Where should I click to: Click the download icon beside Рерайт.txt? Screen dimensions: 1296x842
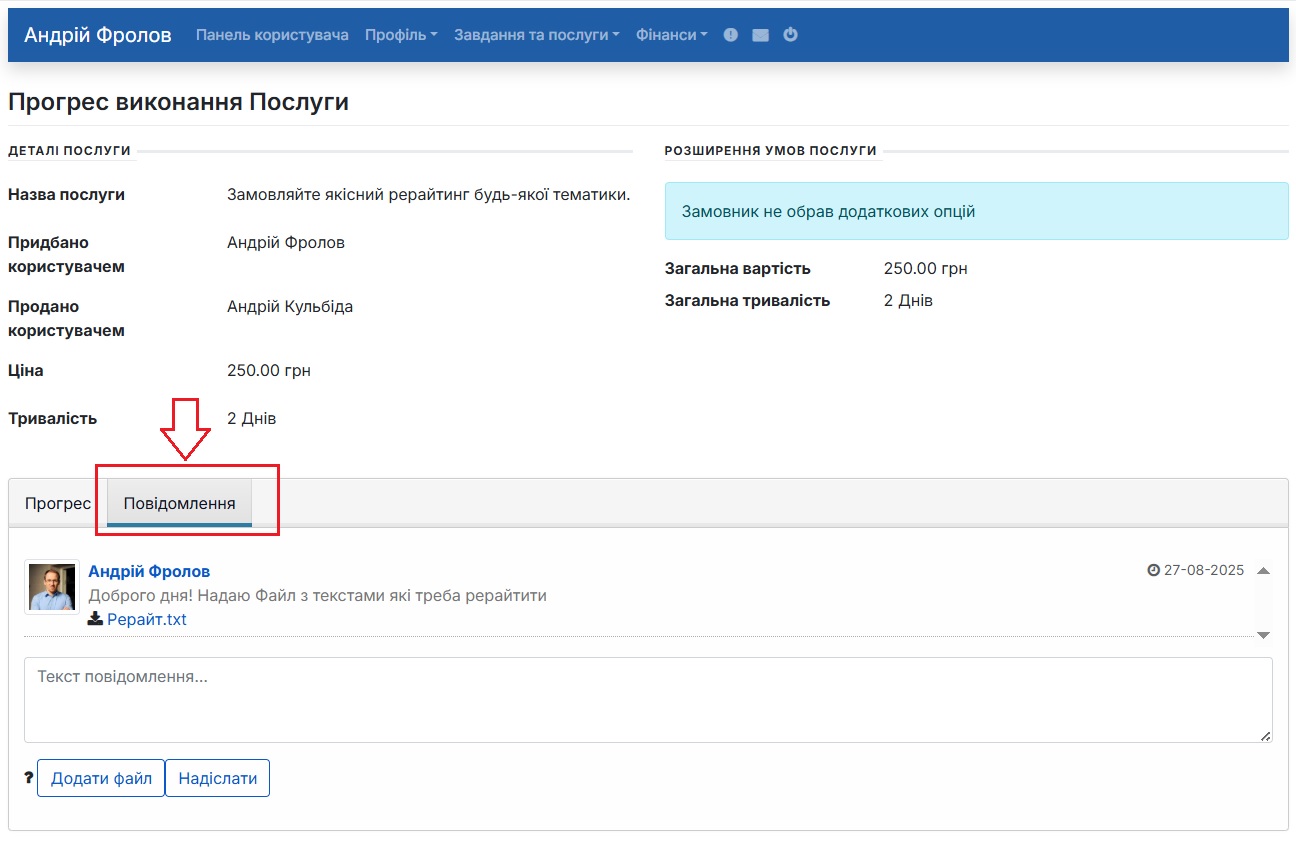[x=95, y=619]
